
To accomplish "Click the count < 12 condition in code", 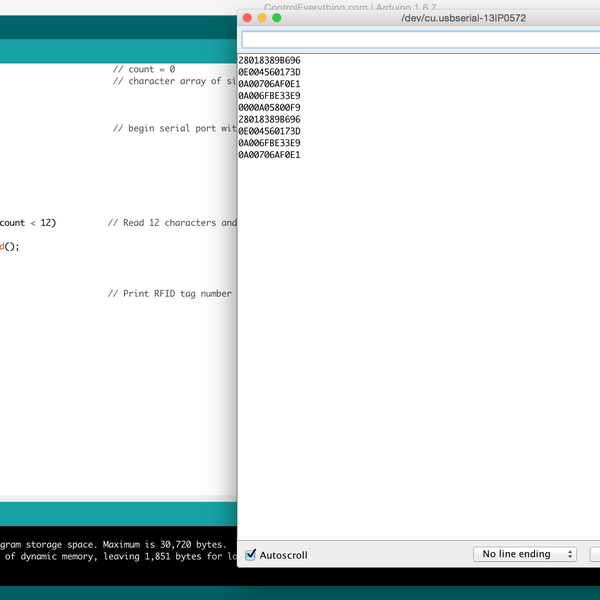I will click(28, 223).
